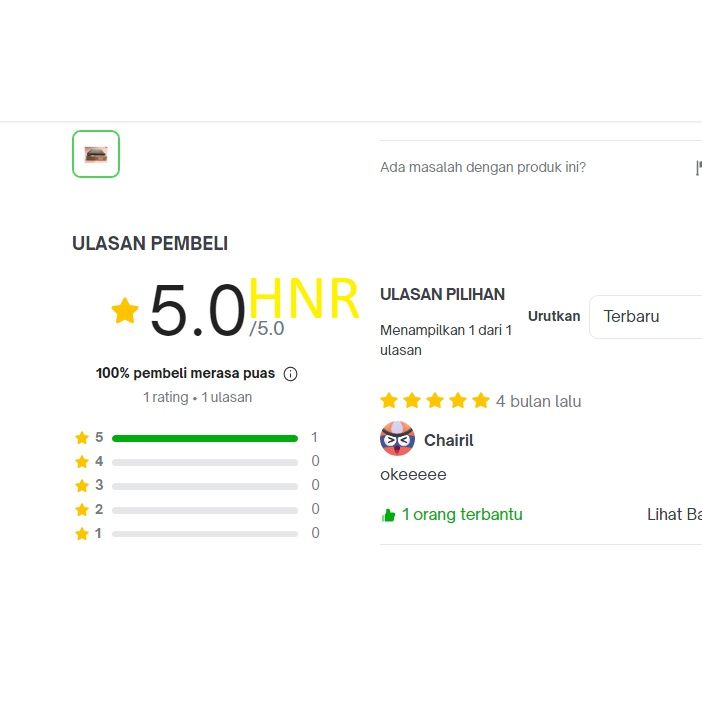The width and height of the screenshot is (702, 702).
Task: Click the star icon for 5-star row
Action: click(82, 438)
